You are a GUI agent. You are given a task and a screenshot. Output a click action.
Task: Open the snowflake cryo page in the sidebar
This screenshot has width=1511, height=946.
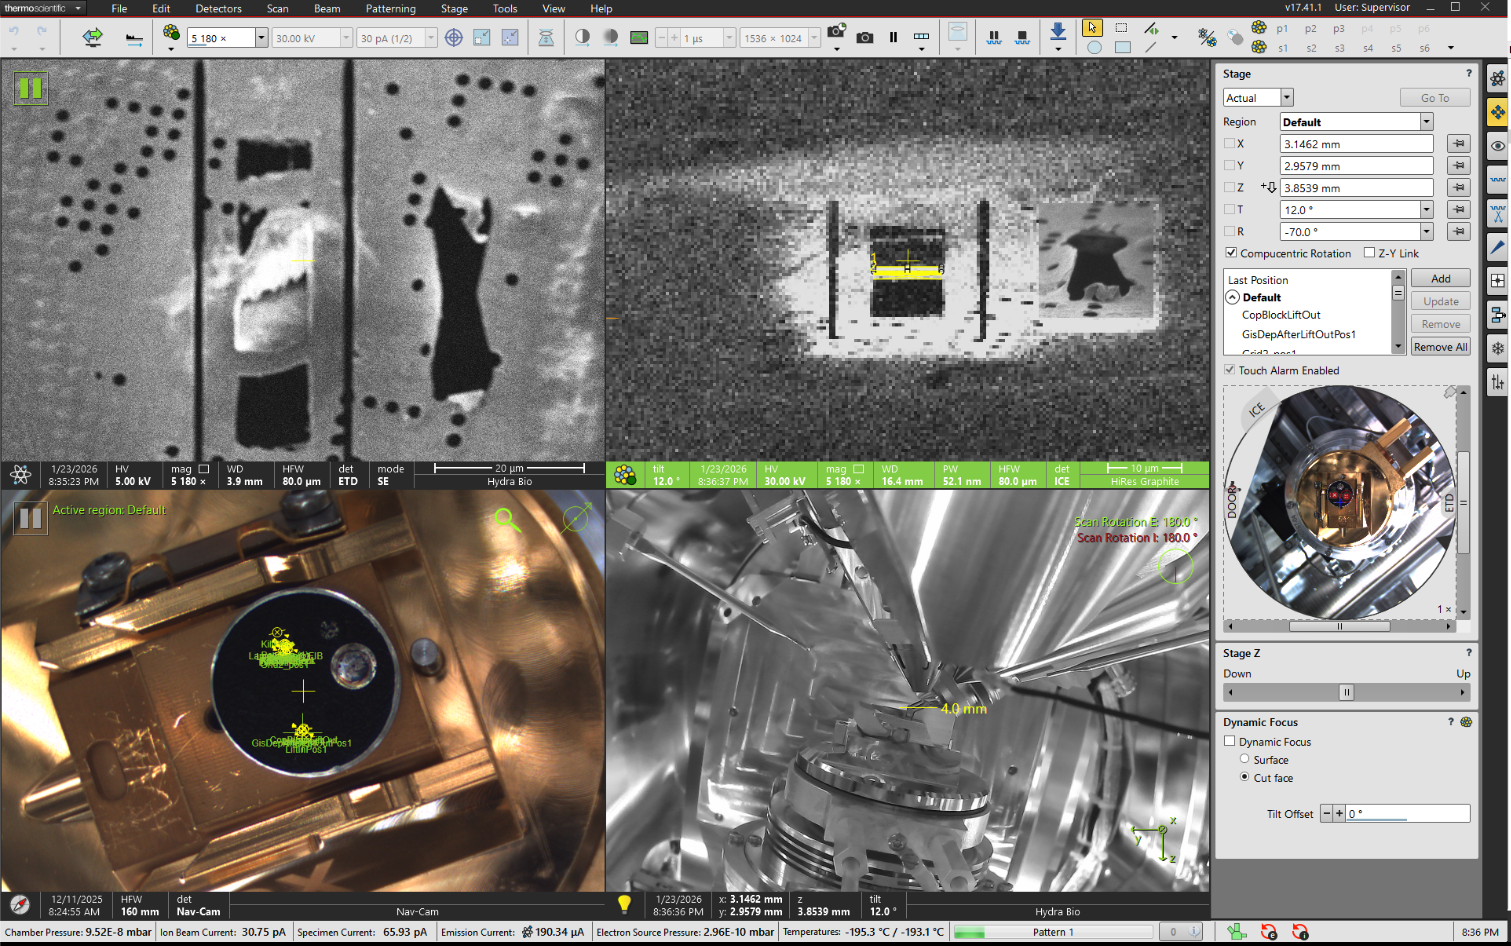click(1497, 348)
